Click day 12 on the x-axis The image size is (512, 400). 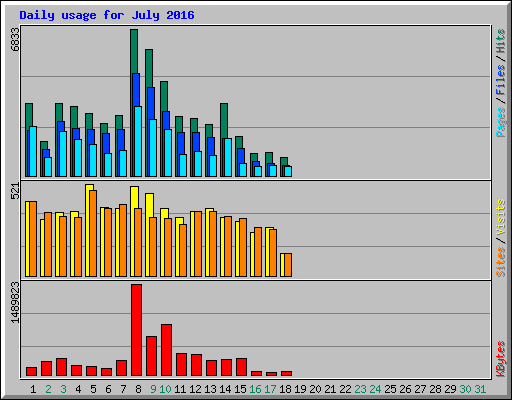(195, 389)
